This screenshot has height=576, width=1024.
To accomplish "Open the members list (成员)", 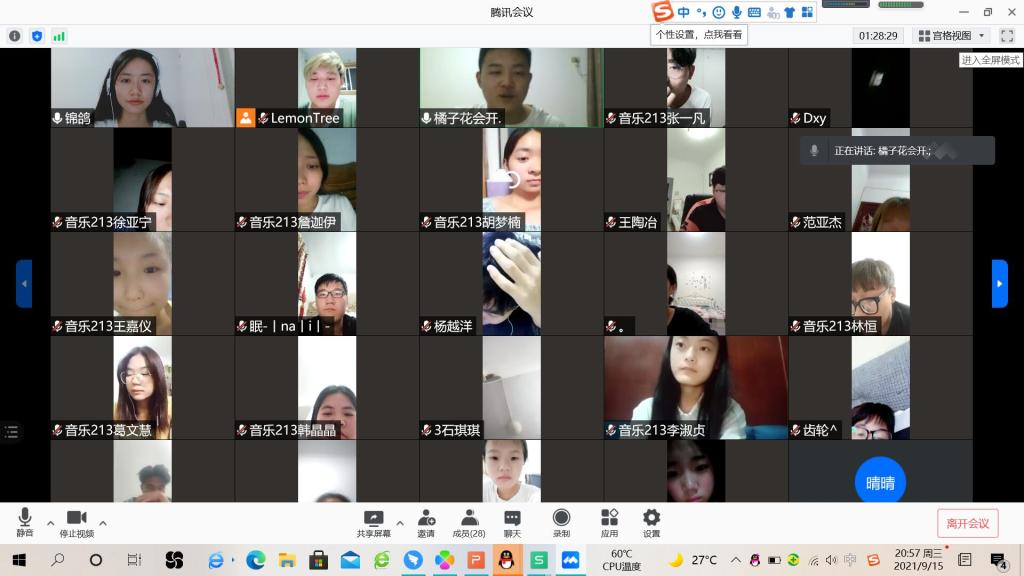I will [469, 519].
